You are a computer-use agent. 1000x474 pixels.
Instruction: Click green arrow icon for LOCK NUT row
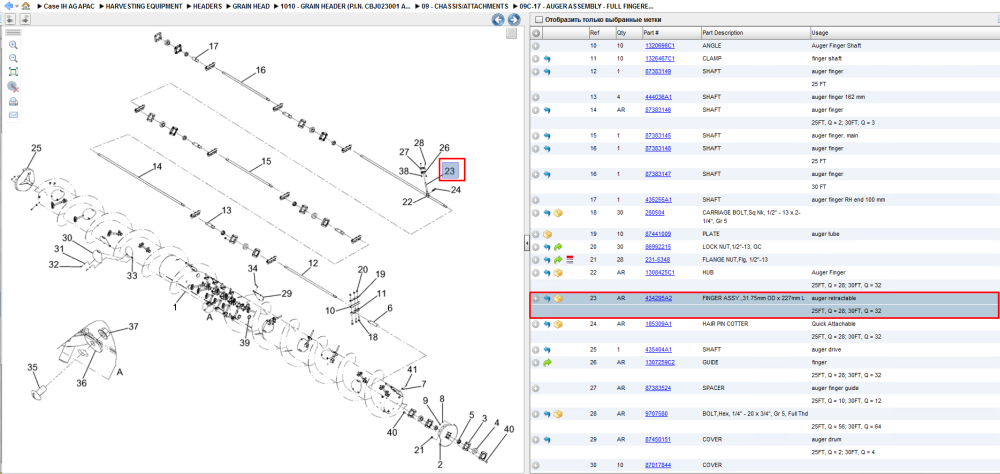tap(558, 247)
